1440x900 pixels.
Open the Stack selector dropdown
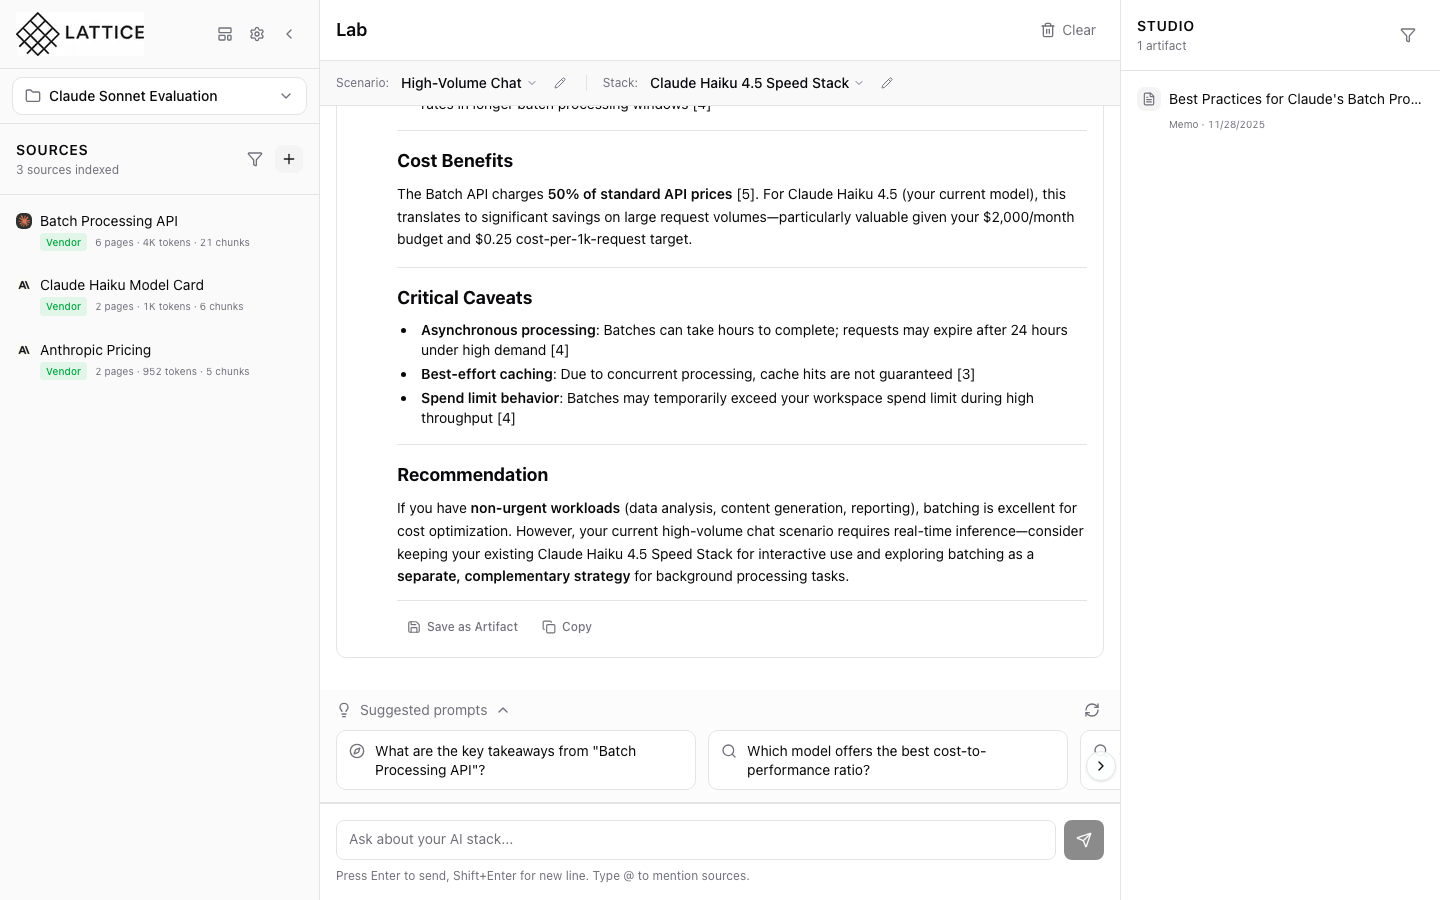coord(756,83)
